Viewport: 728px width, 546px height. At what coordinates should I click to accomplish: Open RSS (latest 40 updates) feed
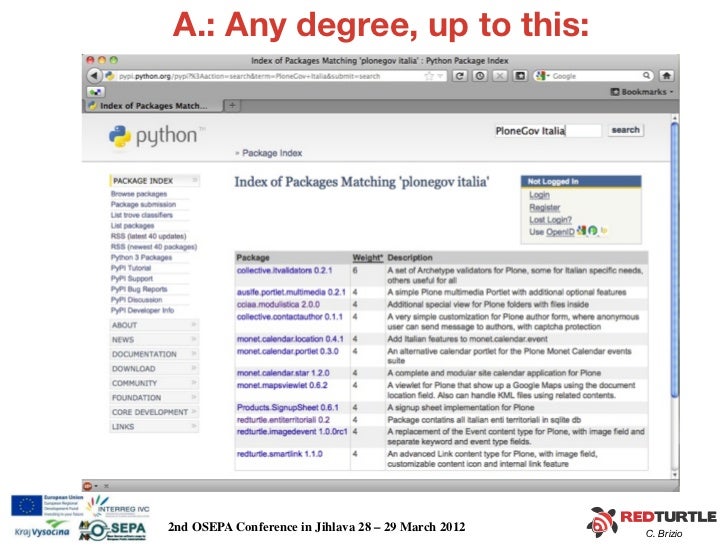[x=148, y=236]
